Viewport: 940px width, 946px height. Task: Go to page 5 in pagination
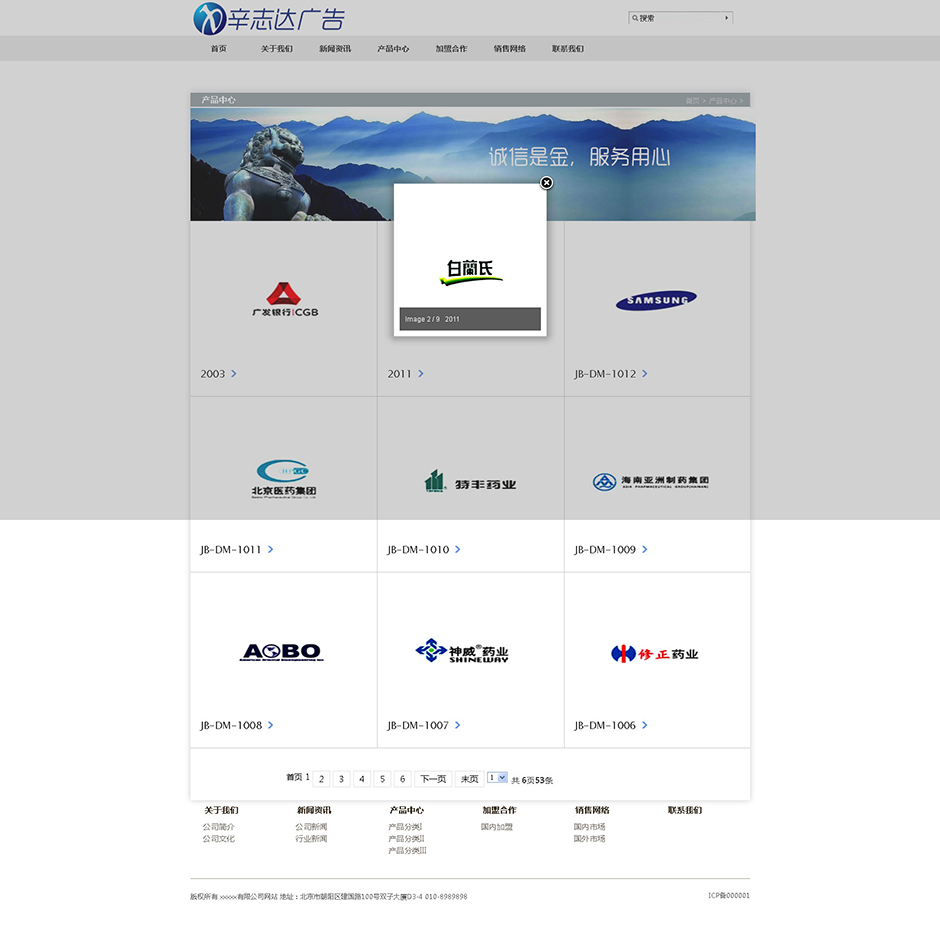(x=383, y=779)
